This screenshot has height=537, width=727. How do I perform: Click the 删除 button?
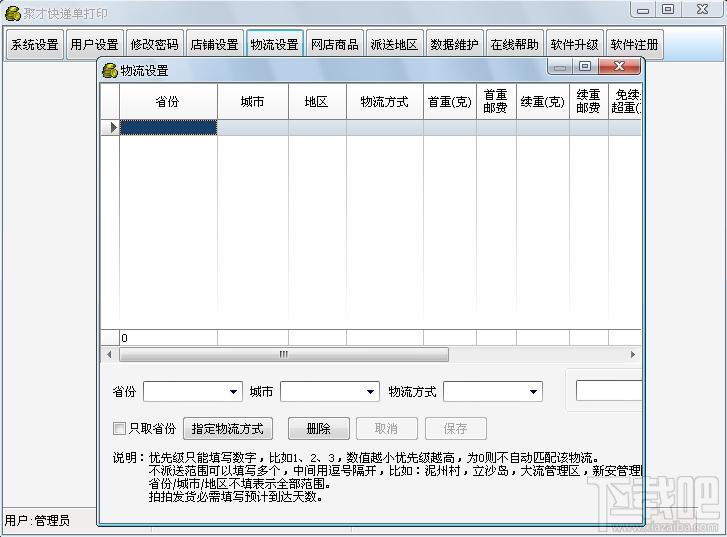pyautogui.click(x=319, y=428)
